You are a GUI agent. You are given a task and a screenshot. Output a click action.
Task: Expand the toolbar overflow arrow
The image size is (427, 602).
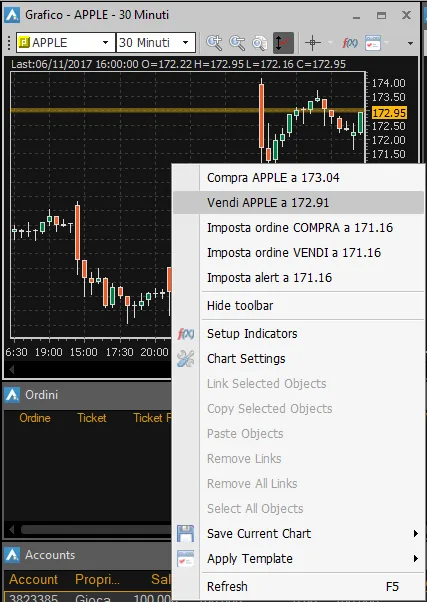click(410, 43)
